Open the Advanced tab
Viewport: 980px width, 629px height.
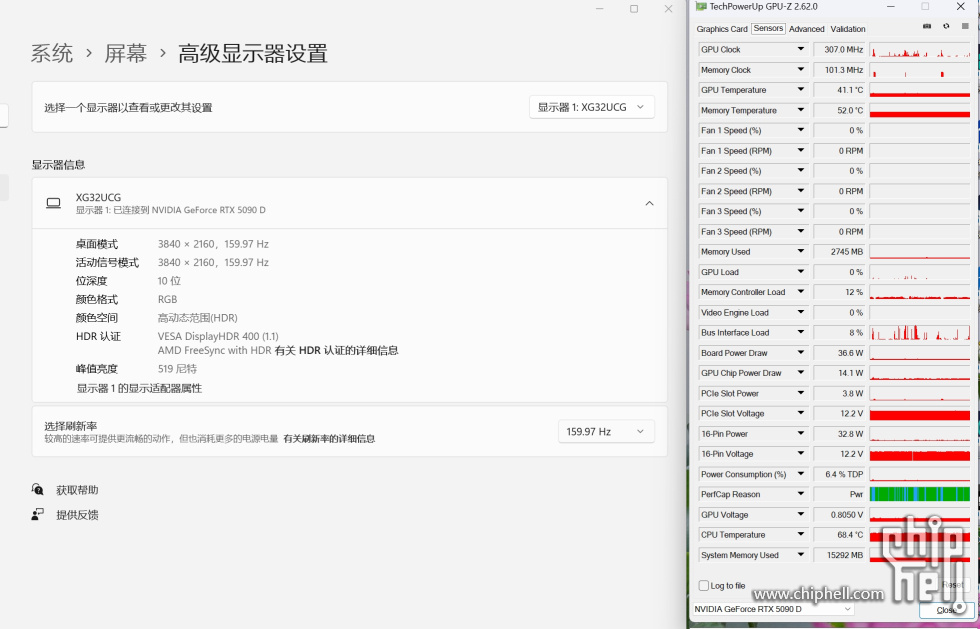tap(806, 29)
